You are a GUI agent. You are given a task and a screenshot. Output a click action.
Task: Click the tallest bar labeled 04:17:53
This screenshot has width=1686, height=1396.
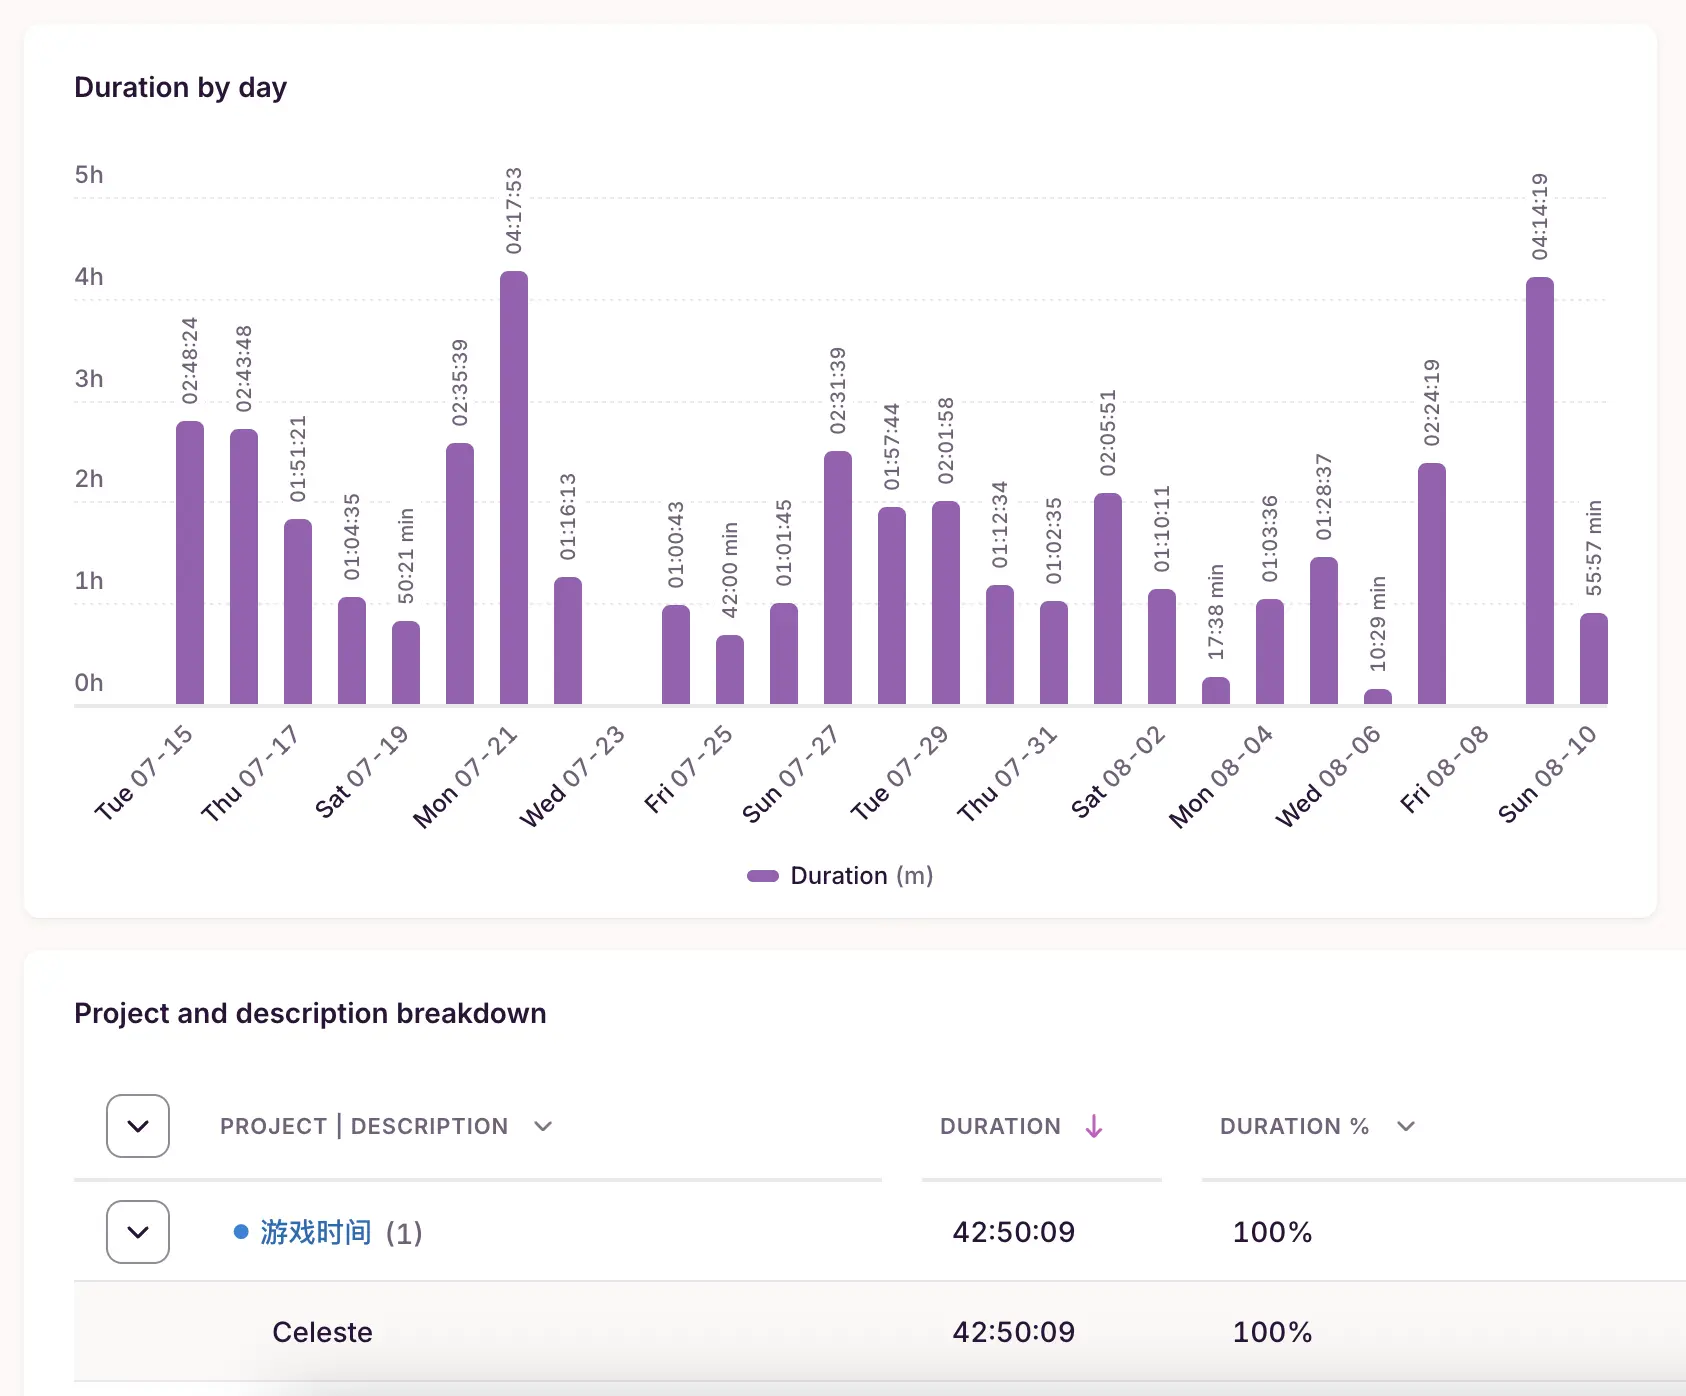click(x=514, y=488)
